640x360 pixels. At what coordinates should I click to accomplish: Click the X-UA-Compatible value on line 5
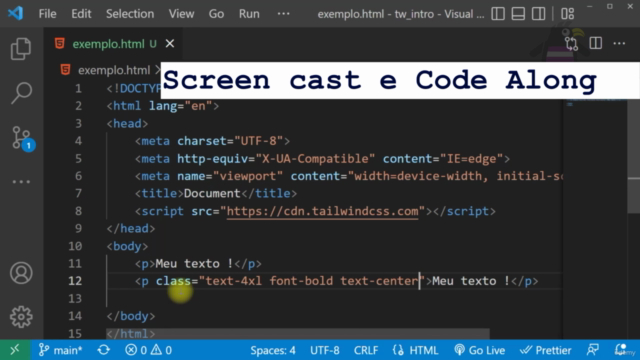pyautogui.click(x=315, y=159)
